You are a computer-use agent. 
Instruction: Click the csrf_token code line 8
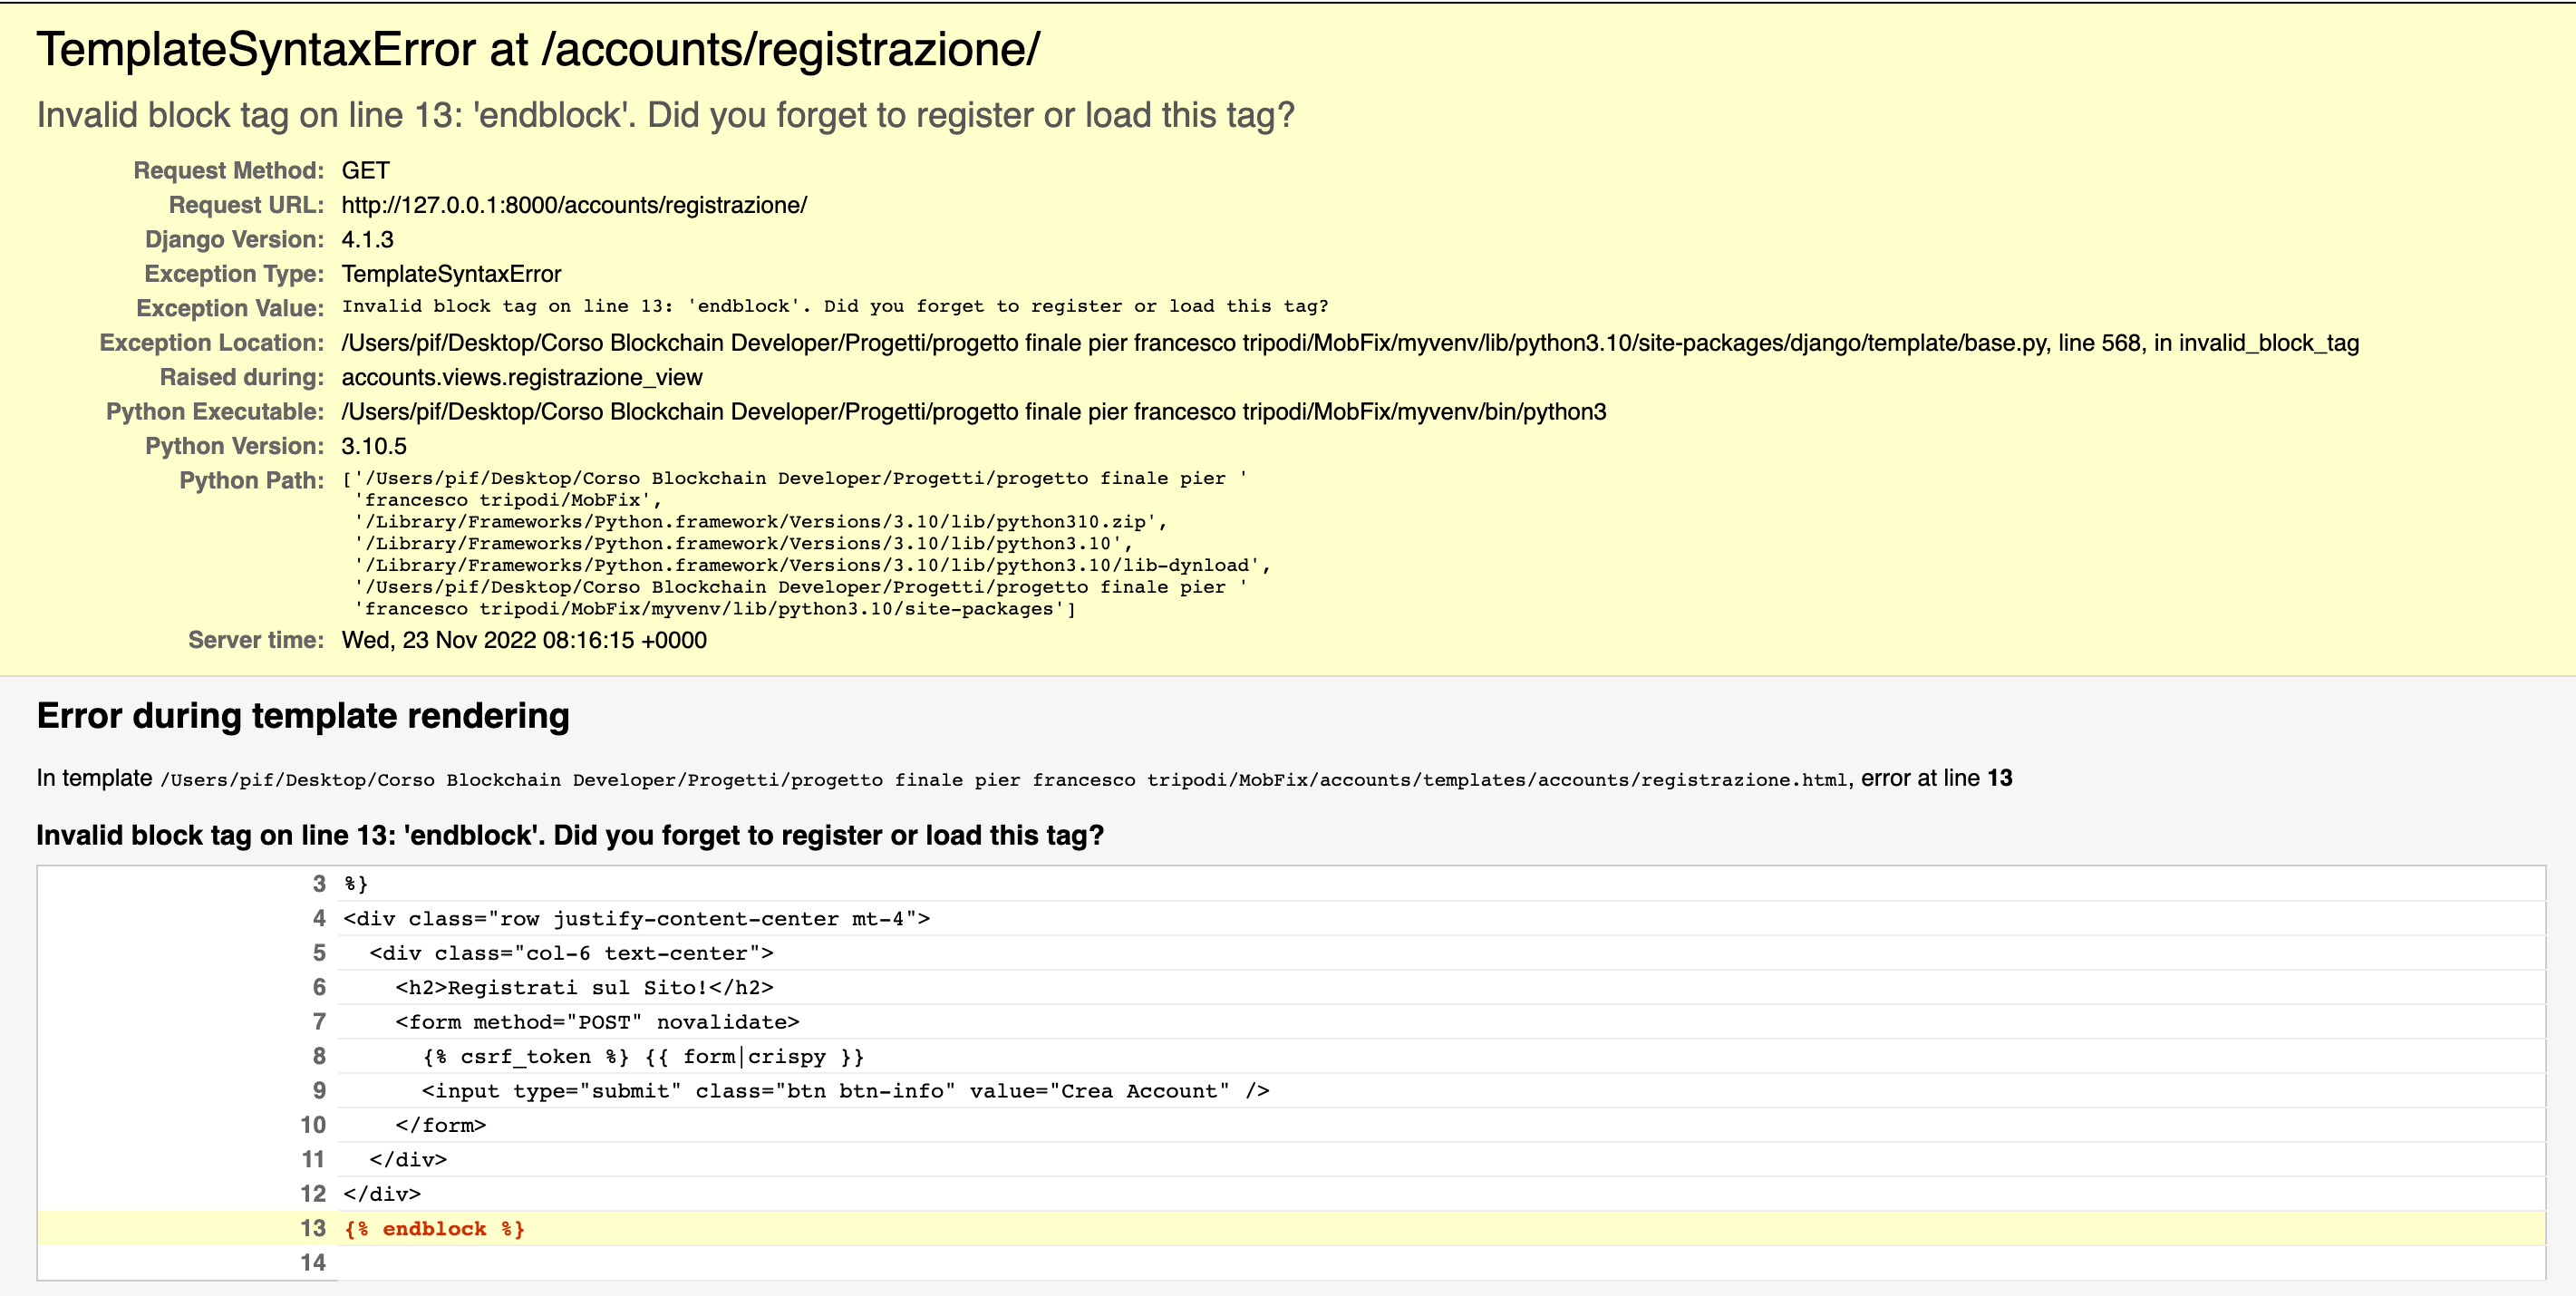coord(642,1057)
